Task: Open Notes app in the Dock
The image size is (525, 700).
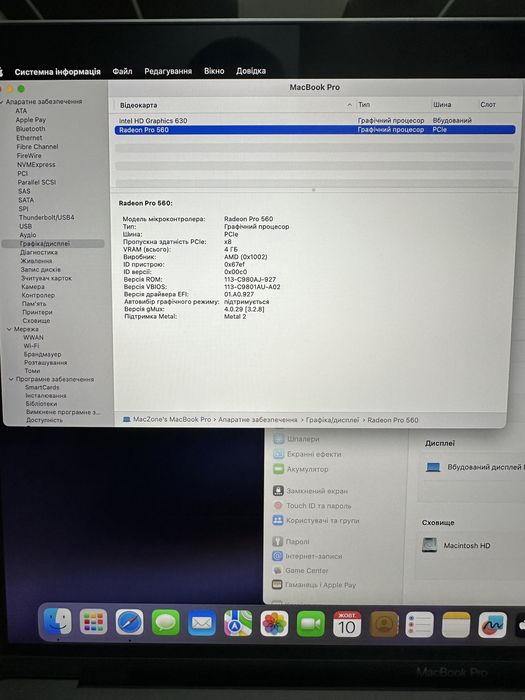Action: [456, 625]
